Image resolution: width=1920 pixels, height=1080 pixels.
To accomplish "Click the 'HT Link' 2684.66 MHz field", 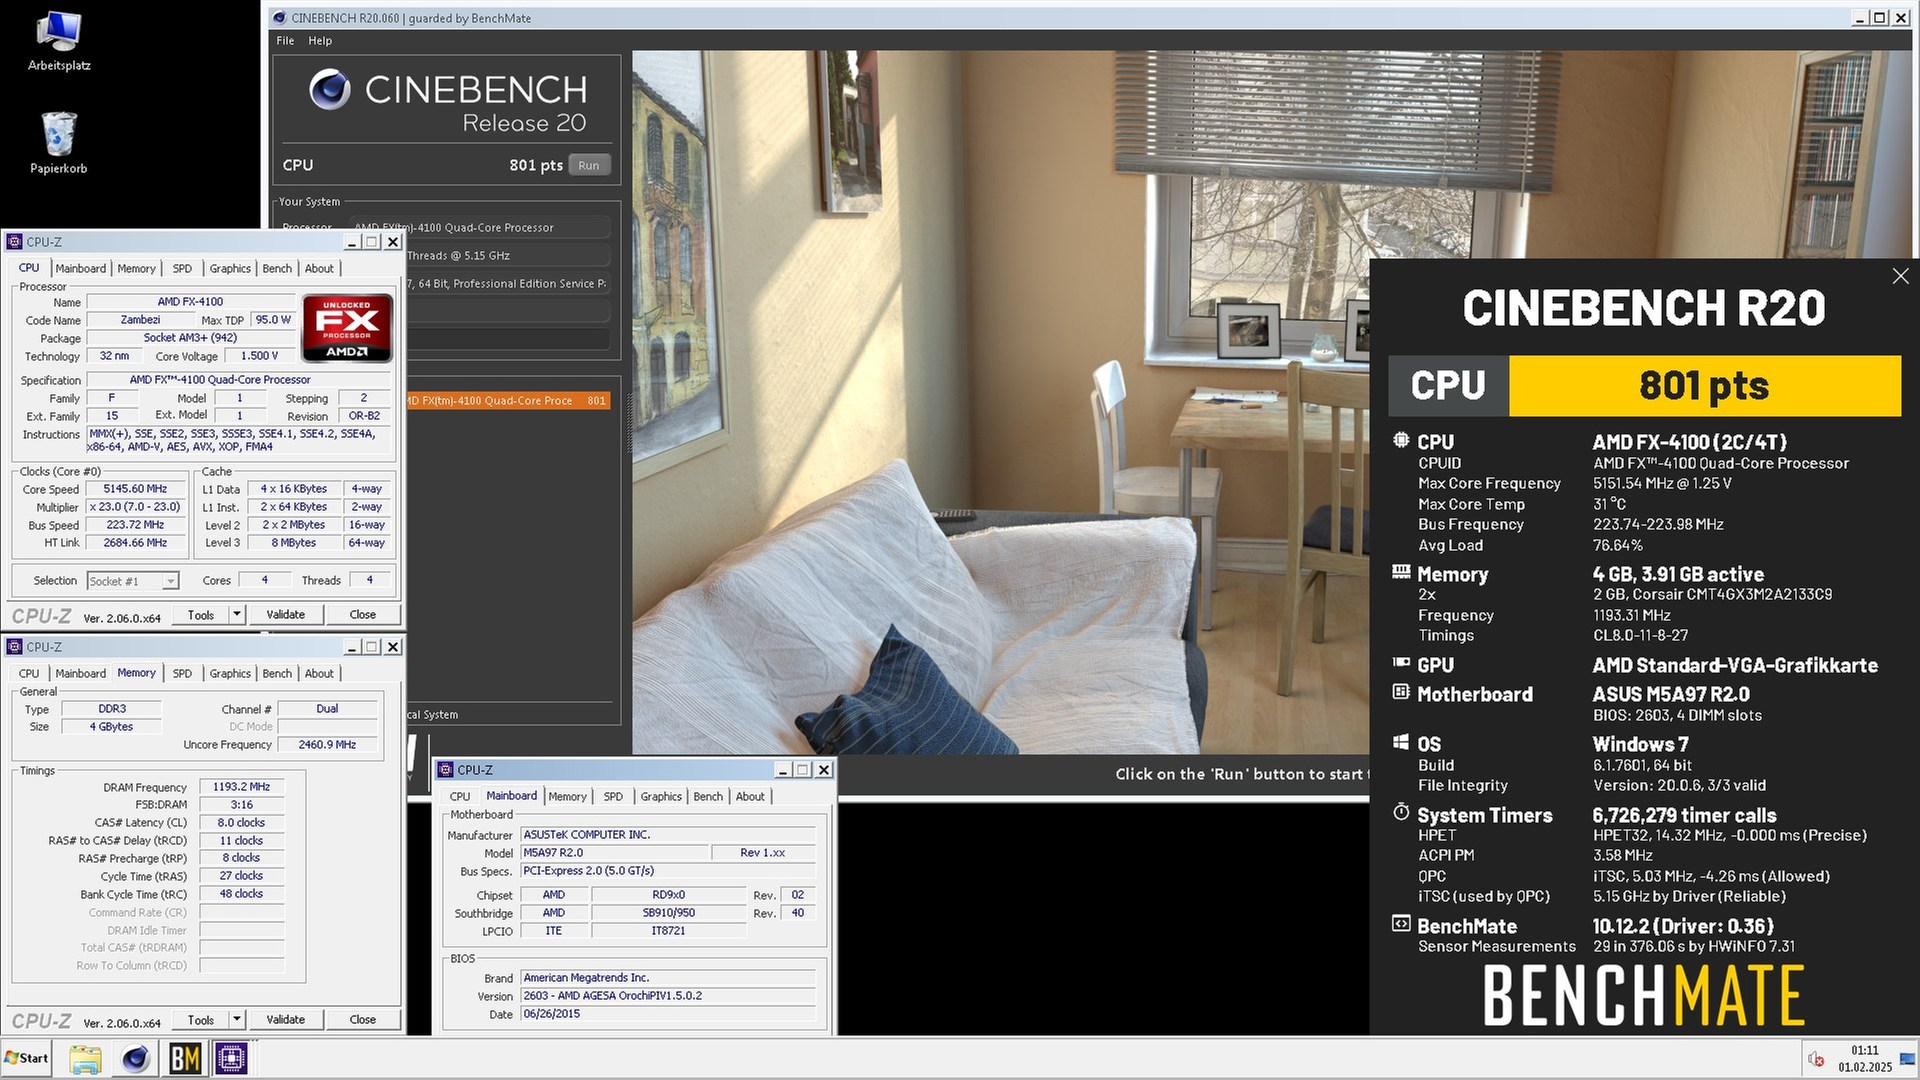I will (x=136, y=543).
